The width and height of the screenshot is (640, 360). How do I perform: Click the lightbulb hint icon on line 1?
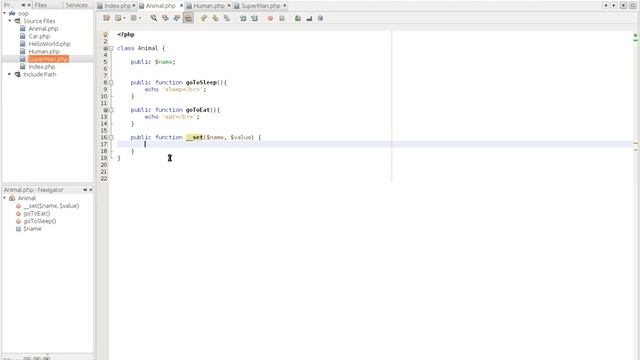[105, 35]
